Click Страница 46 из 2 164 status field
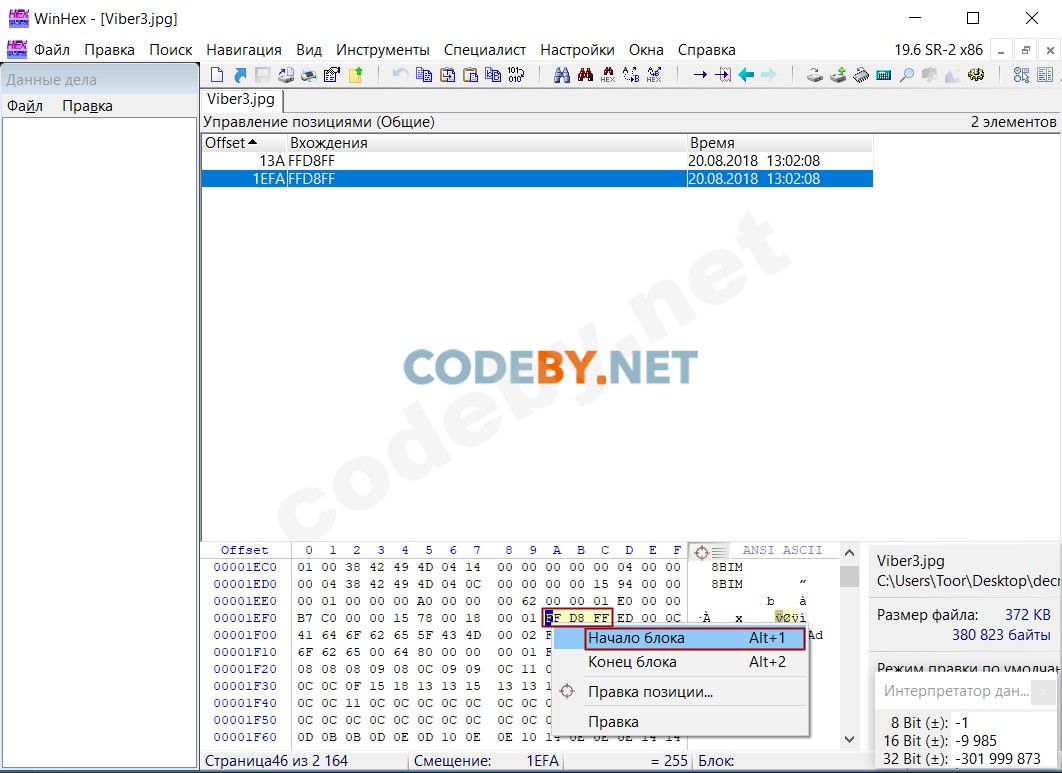Screen dimensions: 1062x773 coord(276,761)
